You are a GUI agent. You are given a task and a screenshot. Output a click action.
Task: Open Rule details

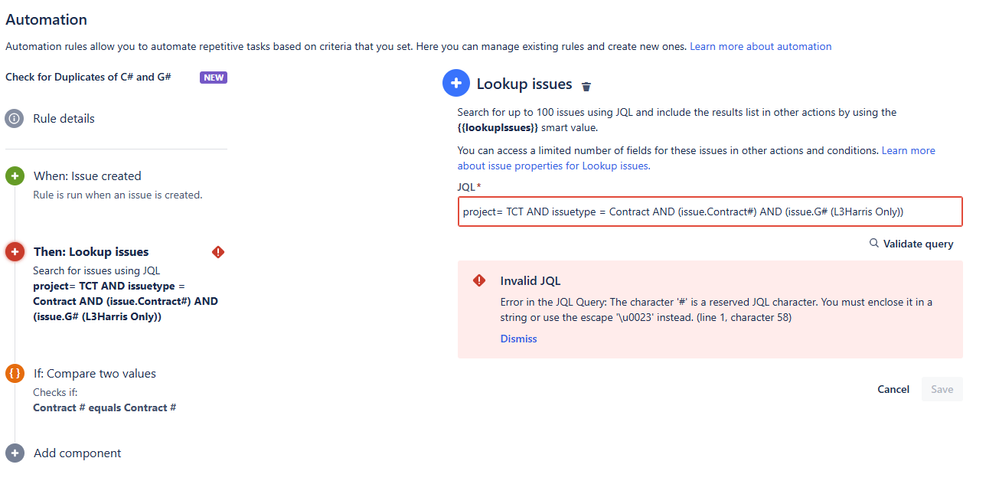tap(64, 118)
